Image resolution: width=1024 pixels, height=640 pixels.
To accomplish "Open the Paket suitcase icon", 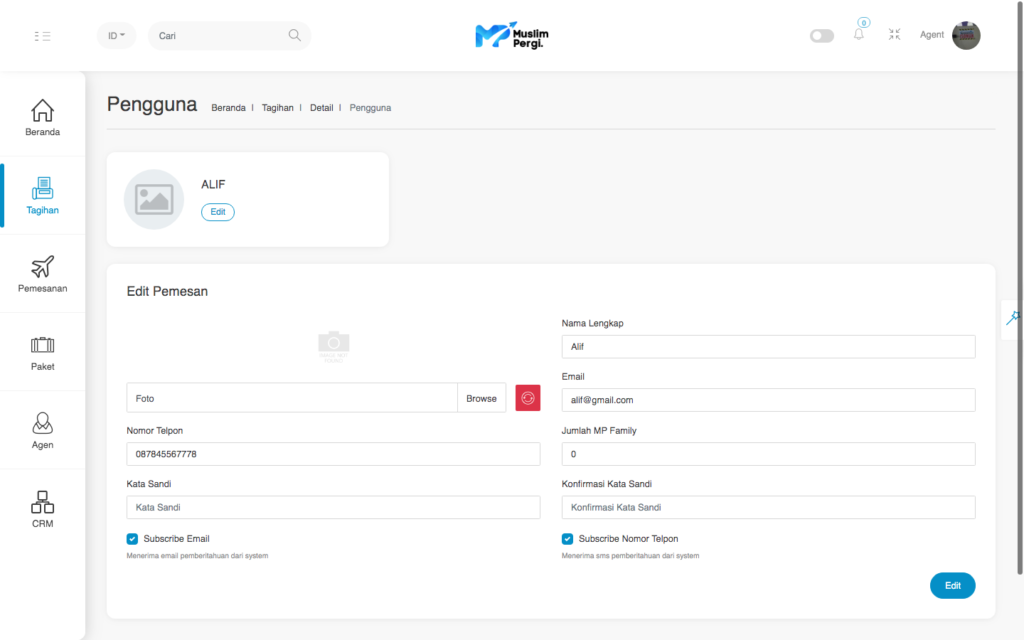I will [42, 345].
